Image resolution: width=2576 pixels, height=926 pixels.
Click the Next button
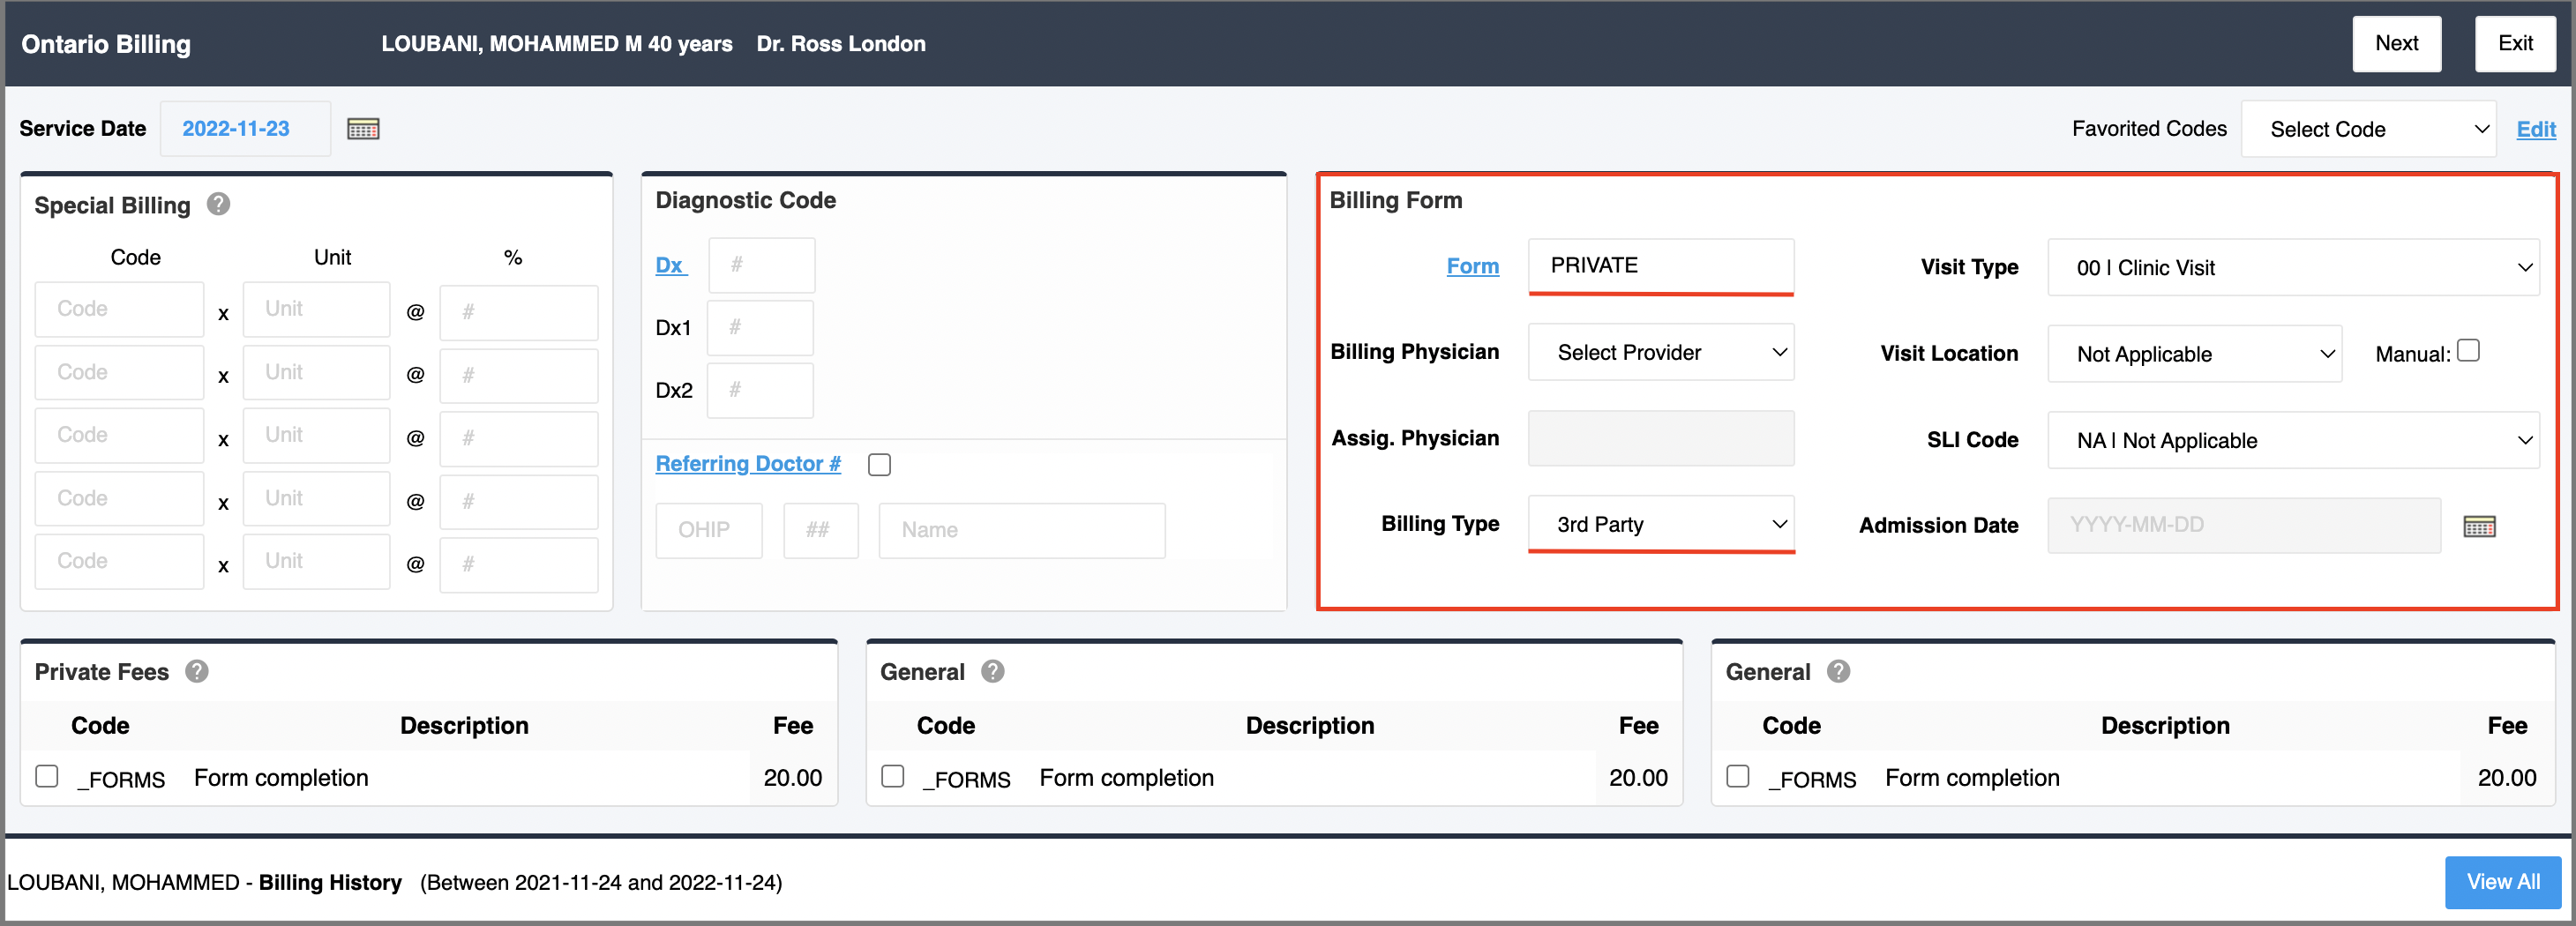pyautogui.click(x=2396, y=43)
